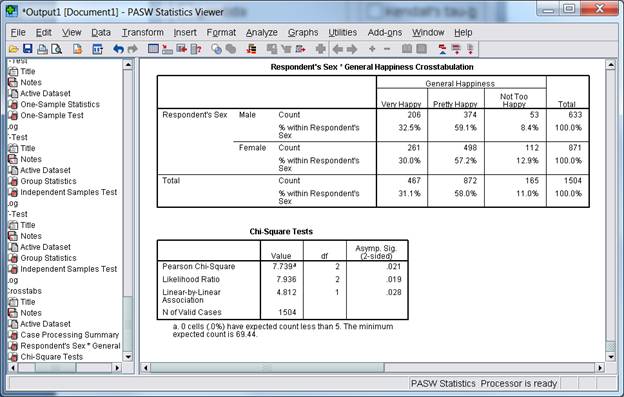Open Print Preview from the toolbar
The image size is (624, 397).
click(57, 49)
